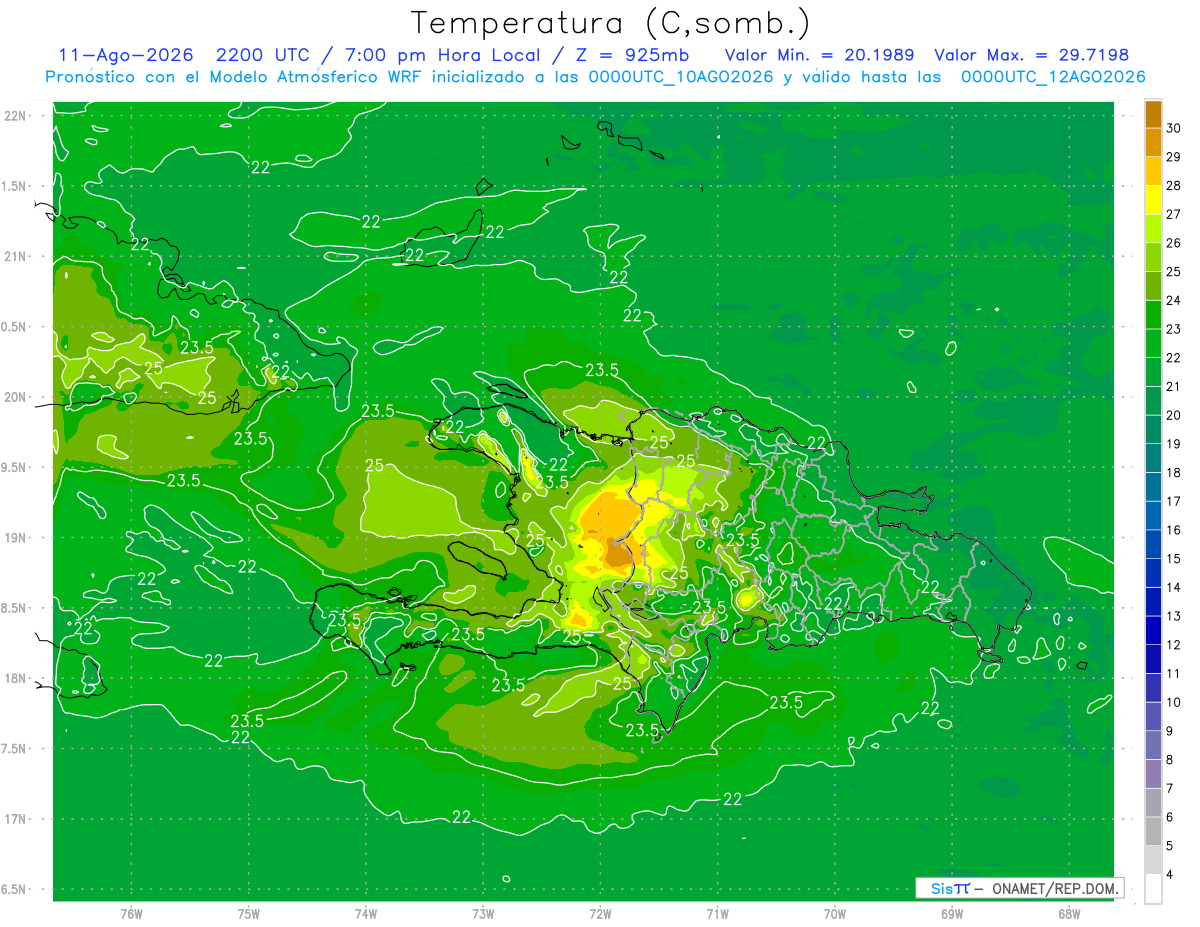Screen dimensions: 1200x927
Task: Click the '21N' latitude axis label
Action: click(15, 257)
